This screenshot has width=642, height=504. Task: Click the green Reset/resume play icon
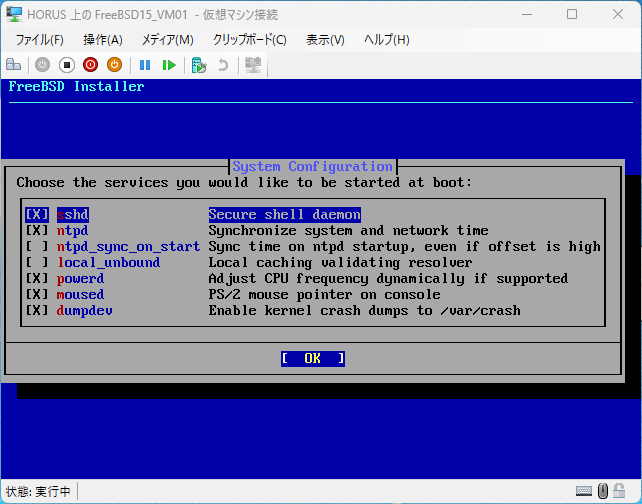pos(169,65)
